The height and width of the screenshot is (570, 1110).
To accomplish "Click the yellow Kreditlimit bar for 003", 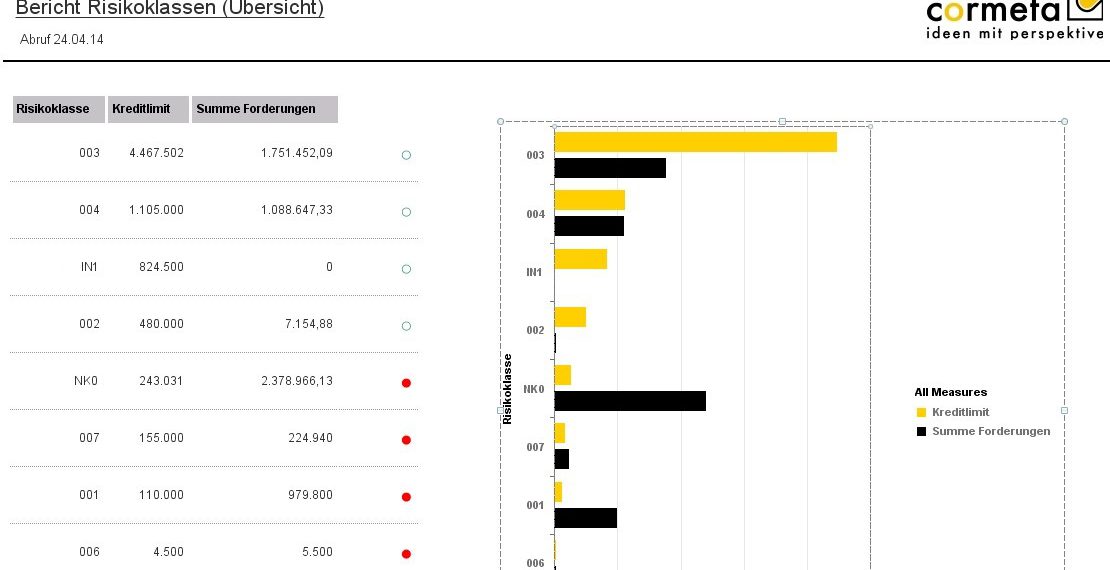I will click(x=695, y=142).
